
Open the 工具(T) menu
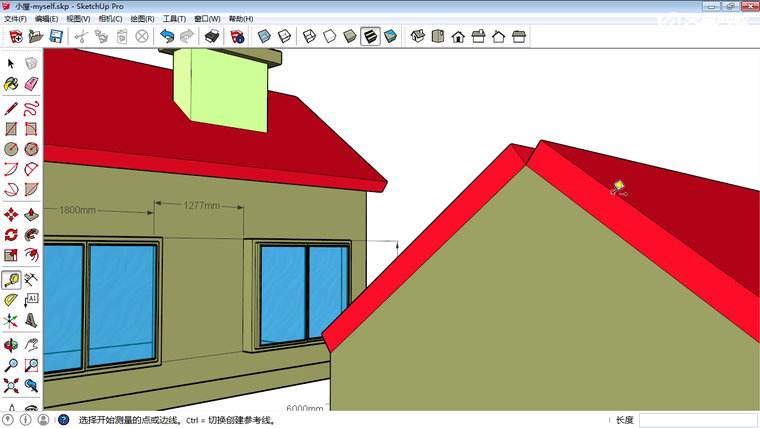[175, 19]
